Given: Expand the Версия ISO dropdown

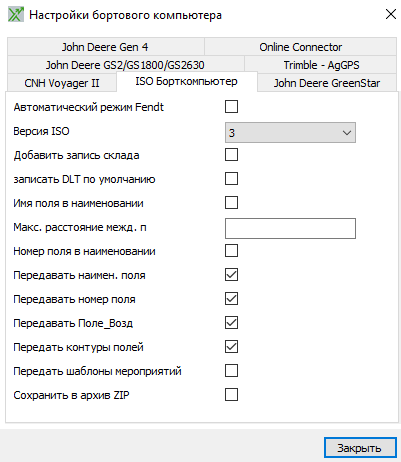Looking at the screenshot, I should click(x=290, y=133).
